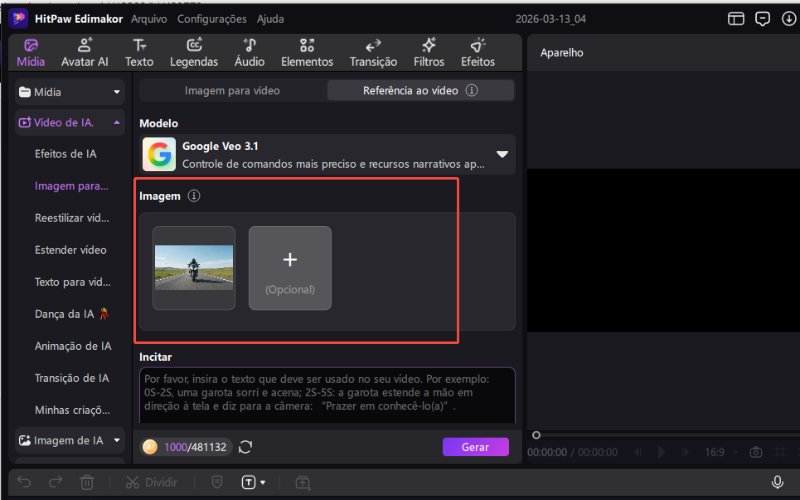The height and width of the screenshot is (500, 800).
Task: Play the preview video
Action: tap(661, 452)
